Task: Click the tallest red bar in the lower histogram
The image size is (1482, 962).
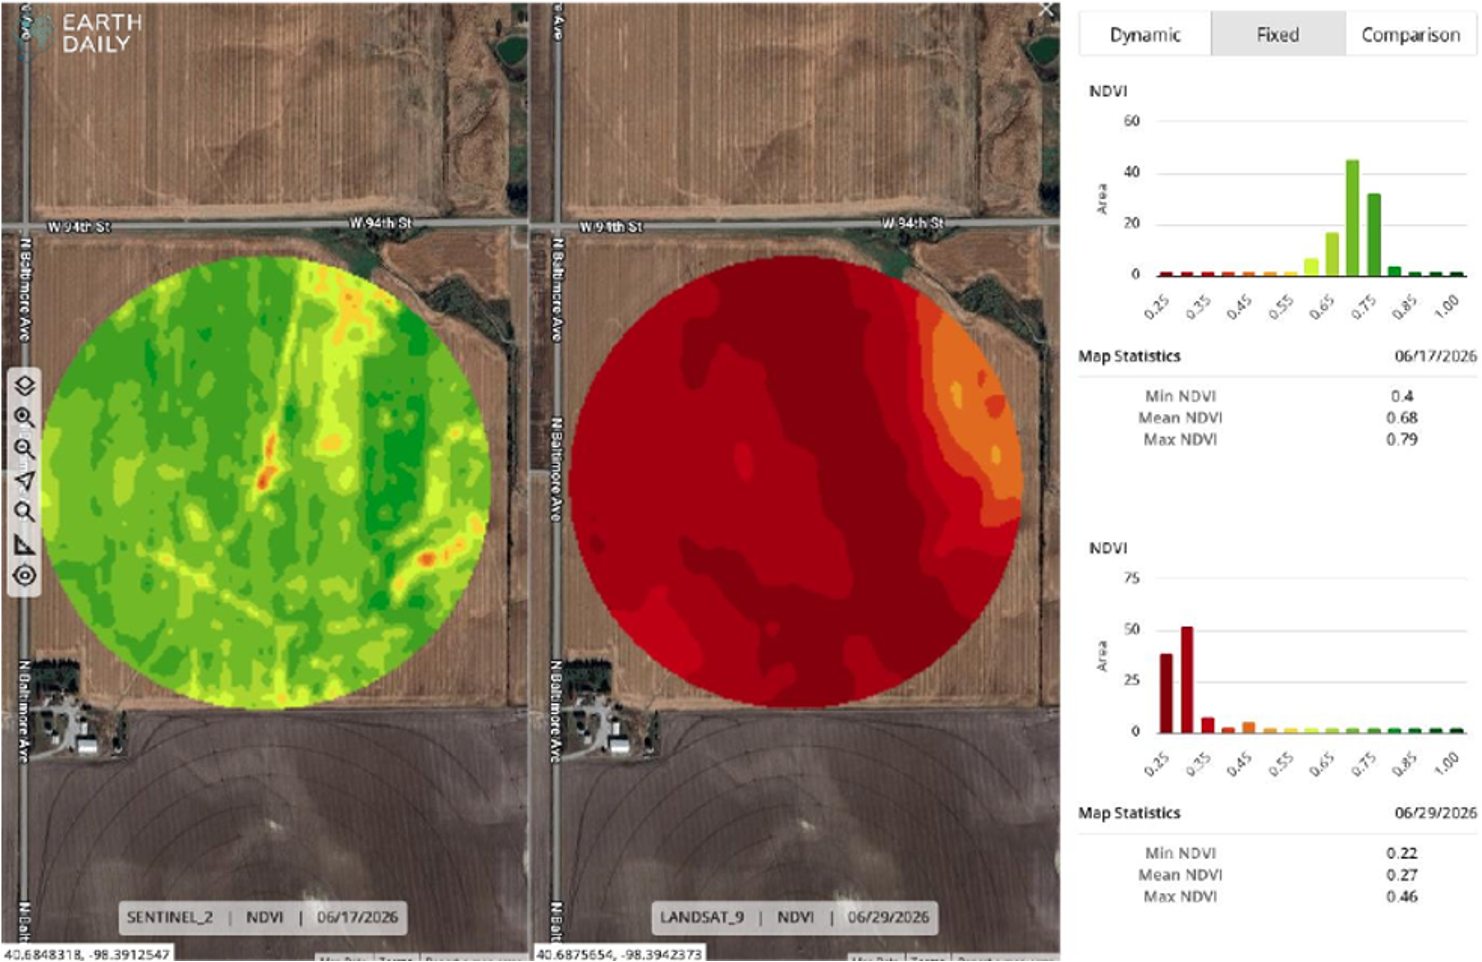Action: (x=1187, y=680)
